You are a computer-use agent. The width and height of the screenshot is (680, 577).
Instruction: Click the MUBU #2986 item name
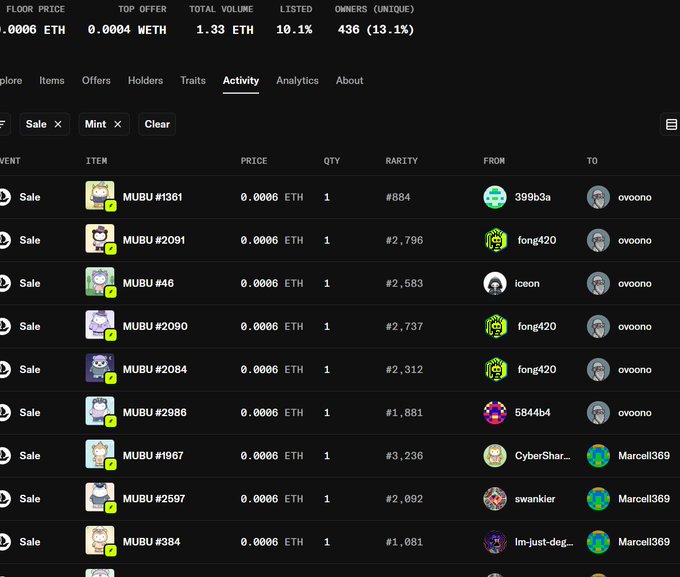click(155, 413)
